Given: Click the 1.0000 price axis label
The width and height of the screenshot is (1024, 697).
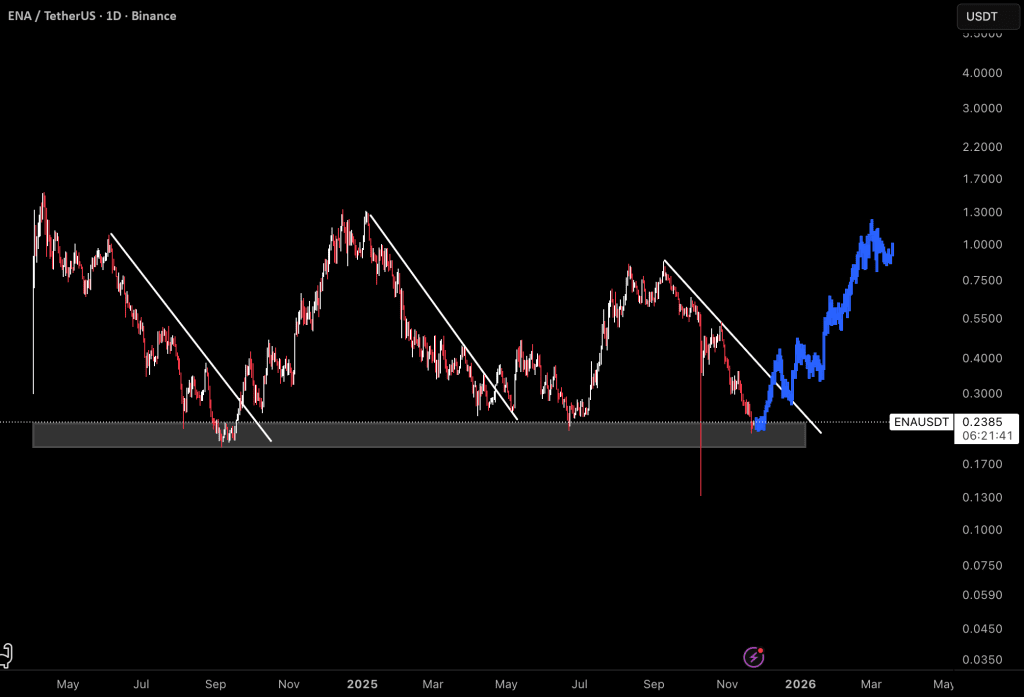Looking at the screenshot, I should [980, 245].
